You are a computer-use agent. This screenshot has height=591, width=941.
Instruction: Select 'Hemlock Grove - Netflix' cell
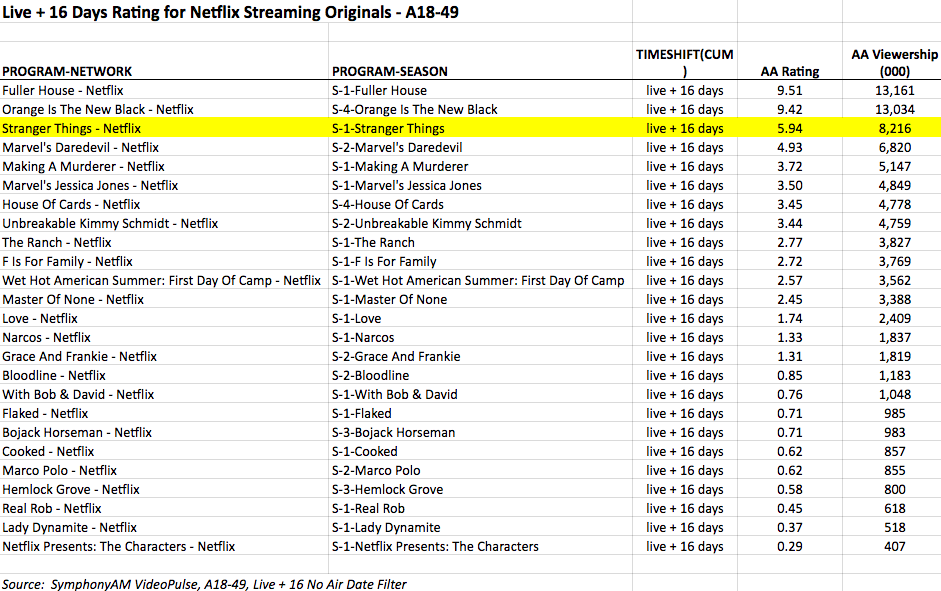71,490
